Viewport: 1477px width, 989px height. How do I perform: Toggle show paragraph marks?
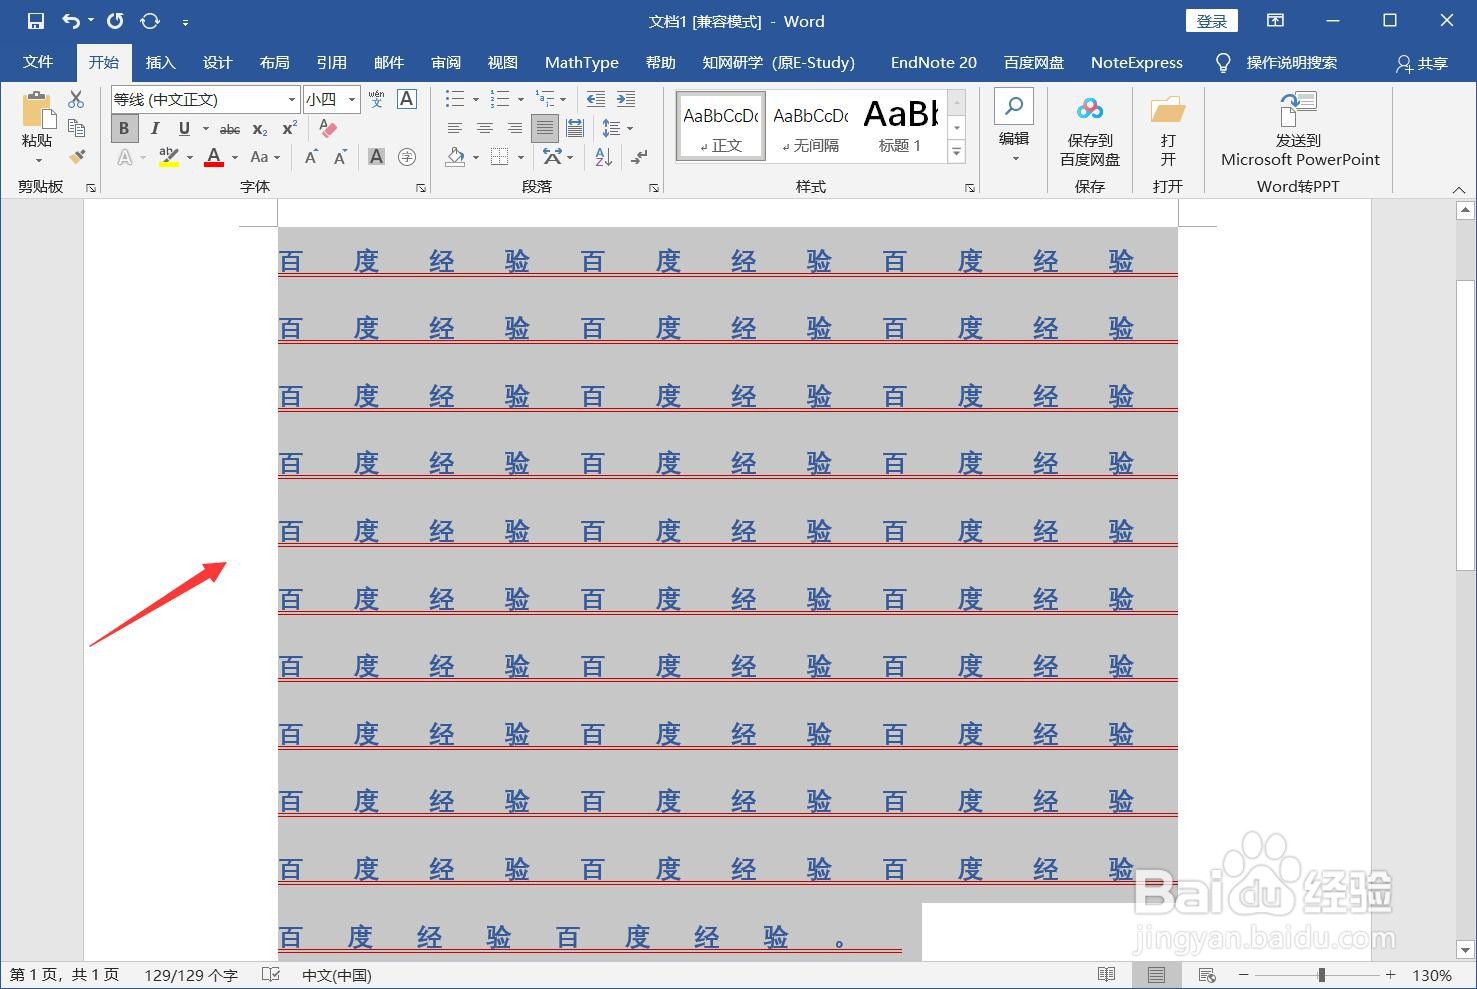[x=640, y=157]
